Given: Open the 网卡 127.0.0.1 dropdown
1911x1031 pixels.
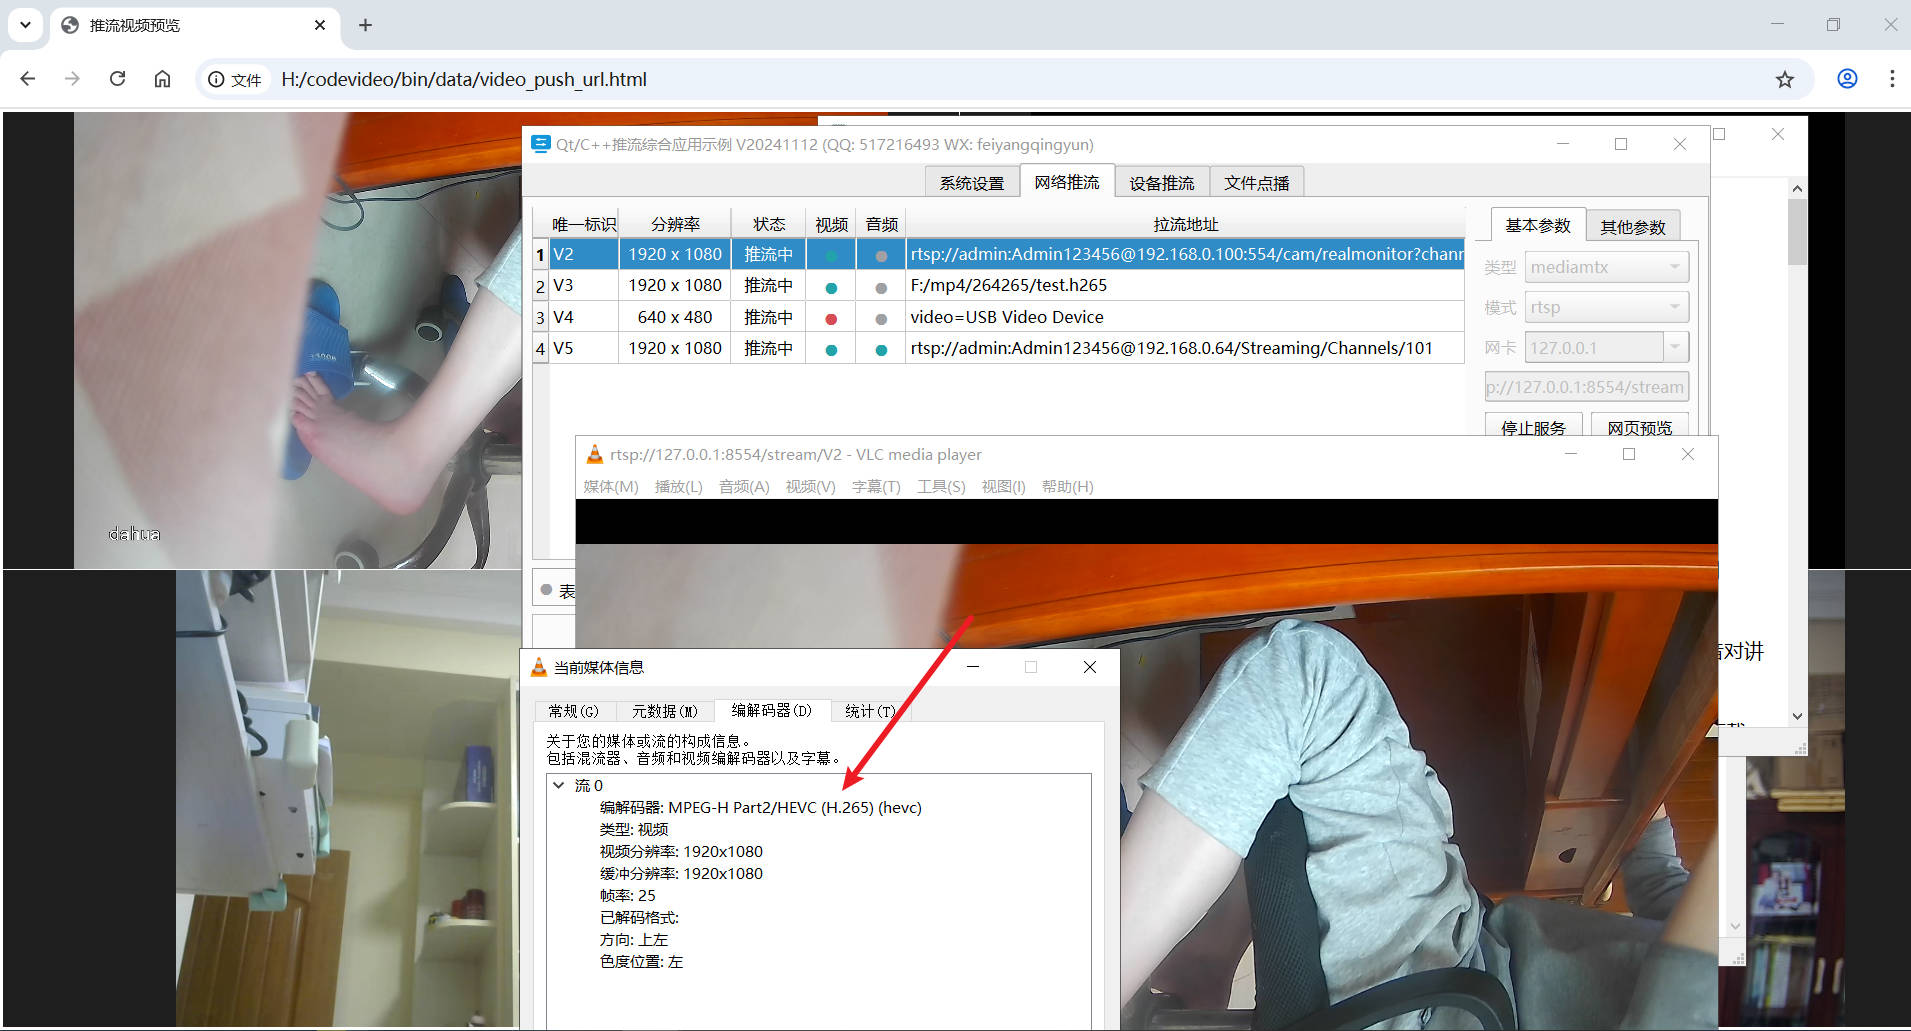Looking at the screenshot, I should coord(1606,347).
